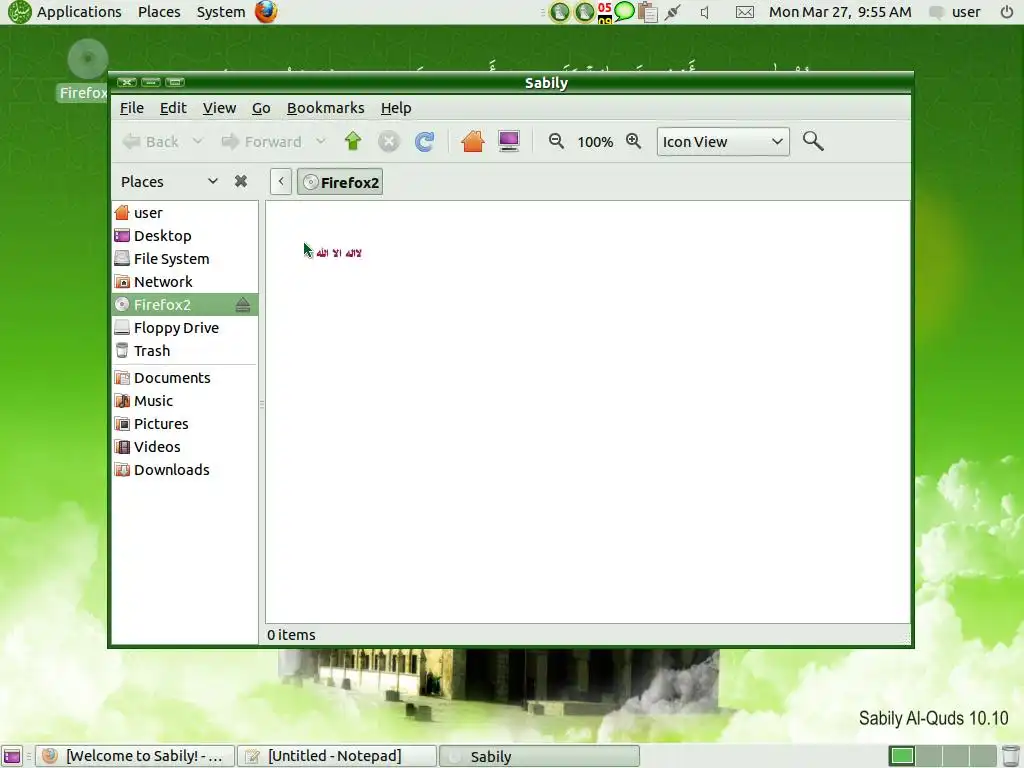1024x768 pixels.
Task: Go up to parent folder with green arrow
Action: pyautogui.click(x=353, y=141)
